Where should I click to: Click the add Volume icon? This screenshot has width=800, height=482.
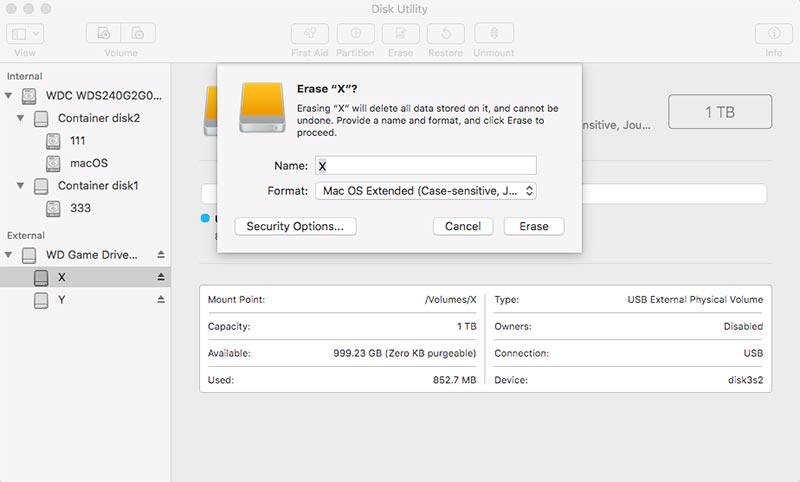(105, 34)
